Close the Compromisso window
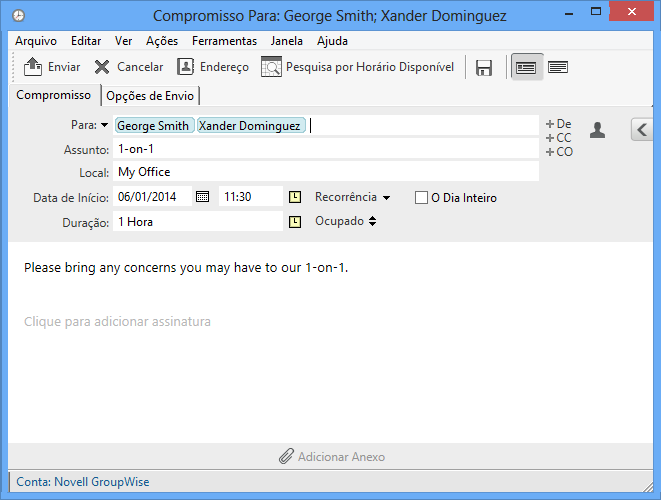Image resolution: width=661 pixels, height=500 pixels. click(x=631, y=12)
